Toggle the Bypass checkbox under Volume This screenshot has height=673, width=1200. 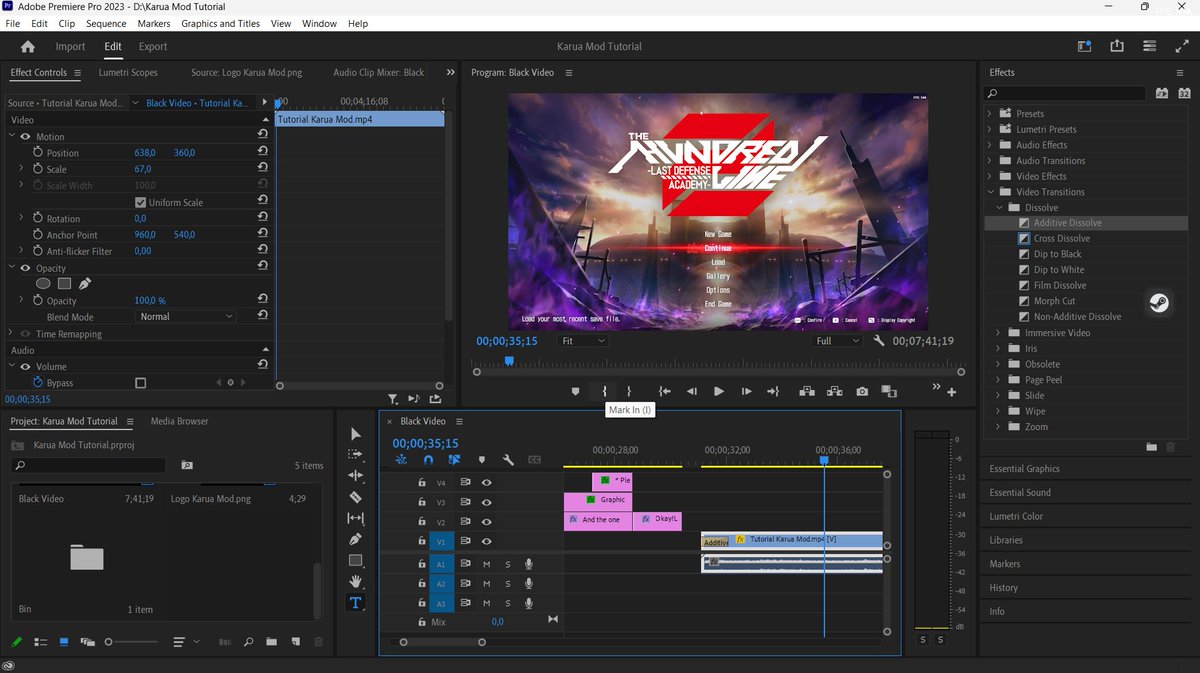pyautogui.click(x=140, y=383)
